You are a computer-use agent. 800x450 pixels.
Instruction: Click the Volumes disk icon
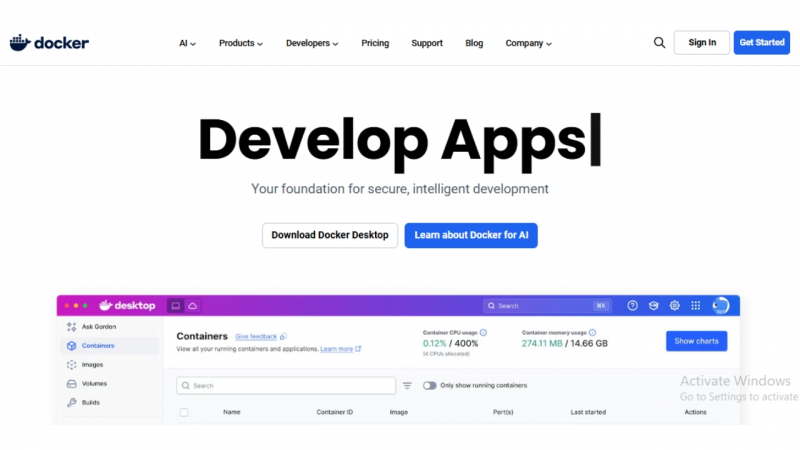tap(71, 384)
